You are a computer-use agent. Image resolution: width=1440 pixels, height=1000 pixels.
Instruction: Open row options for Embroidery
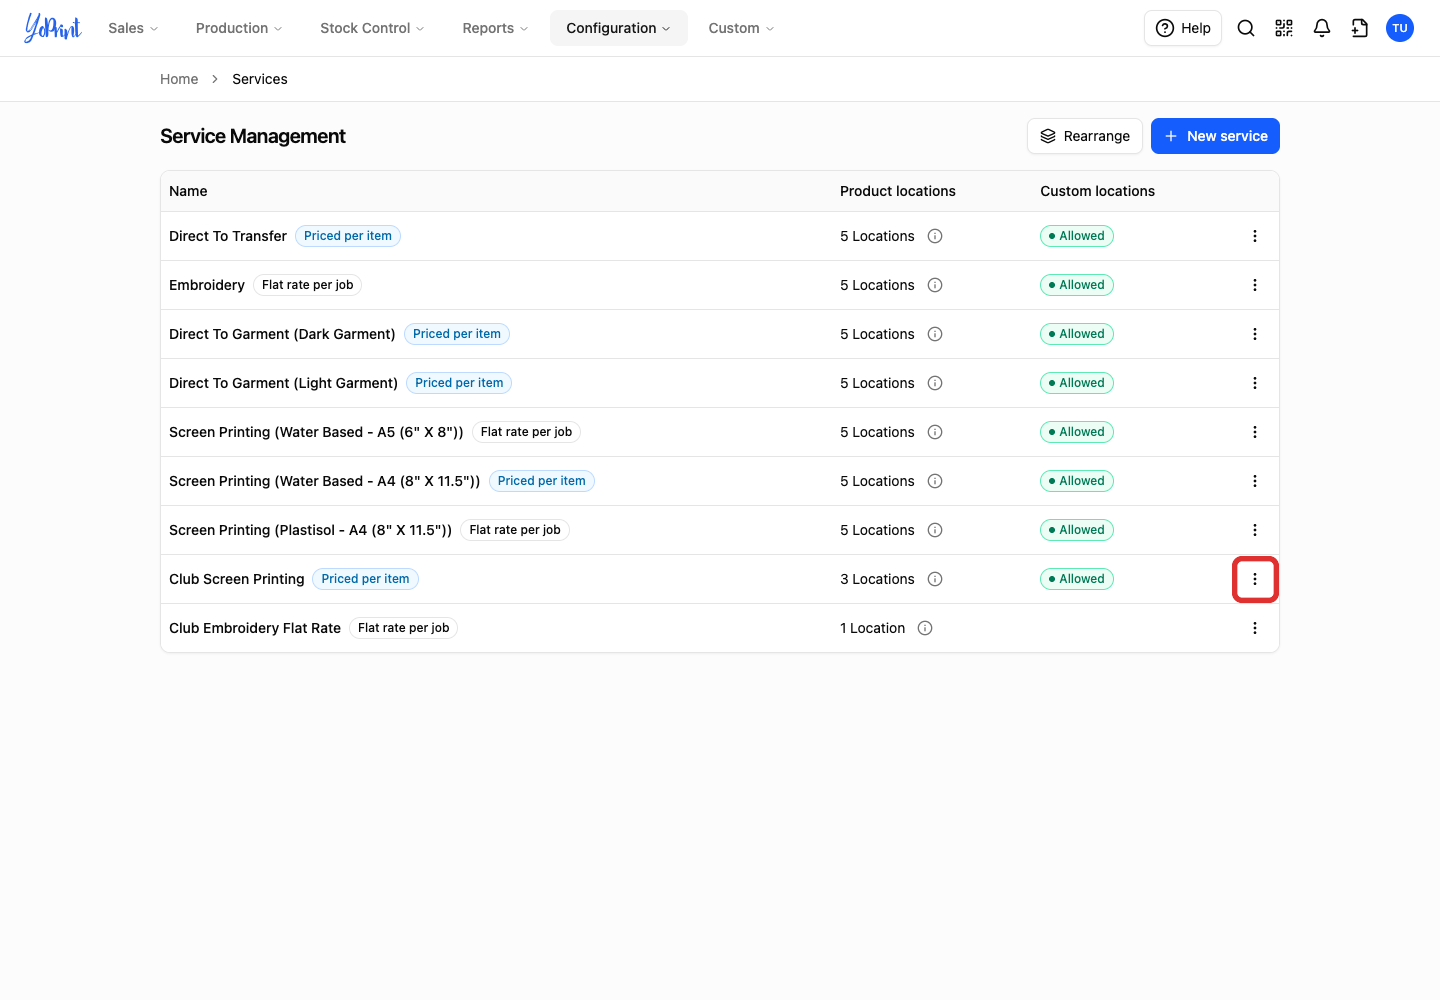[1255, 285]
